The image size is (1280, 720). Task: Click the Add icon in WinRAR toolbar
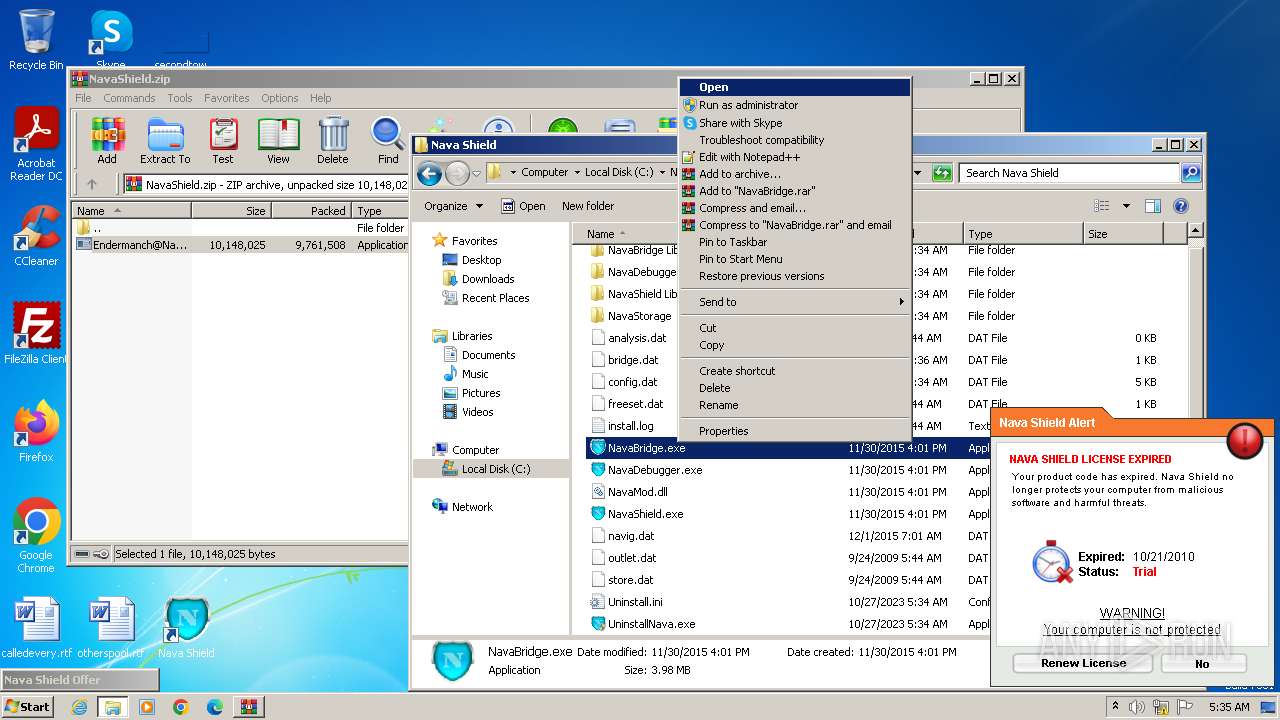(107, 141)
